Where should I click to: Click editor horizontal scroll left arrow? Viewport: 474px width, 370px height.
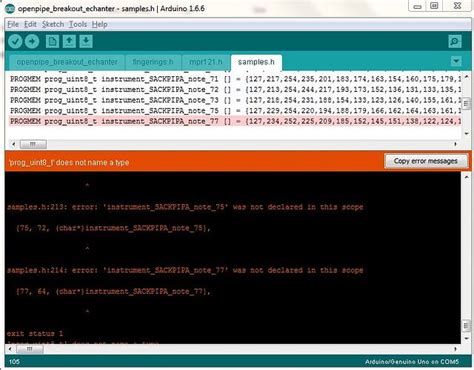(13, 144)
